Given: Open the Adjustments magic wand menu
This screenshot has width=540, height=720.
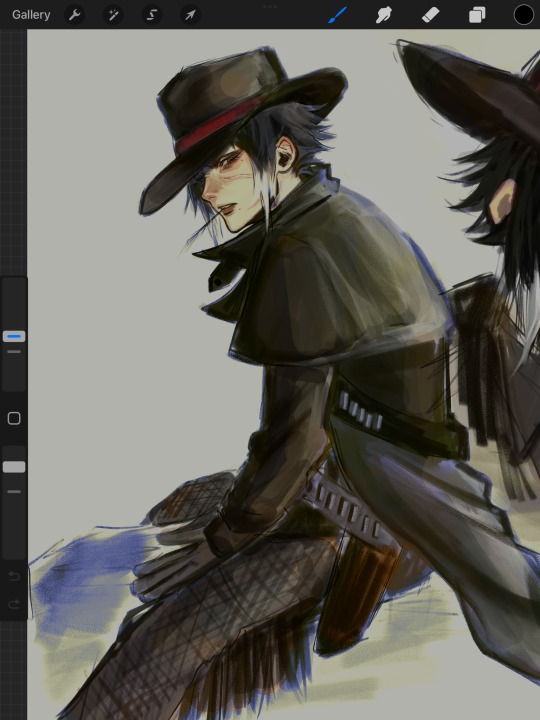Looking at the screenshot, I should 113,15.
